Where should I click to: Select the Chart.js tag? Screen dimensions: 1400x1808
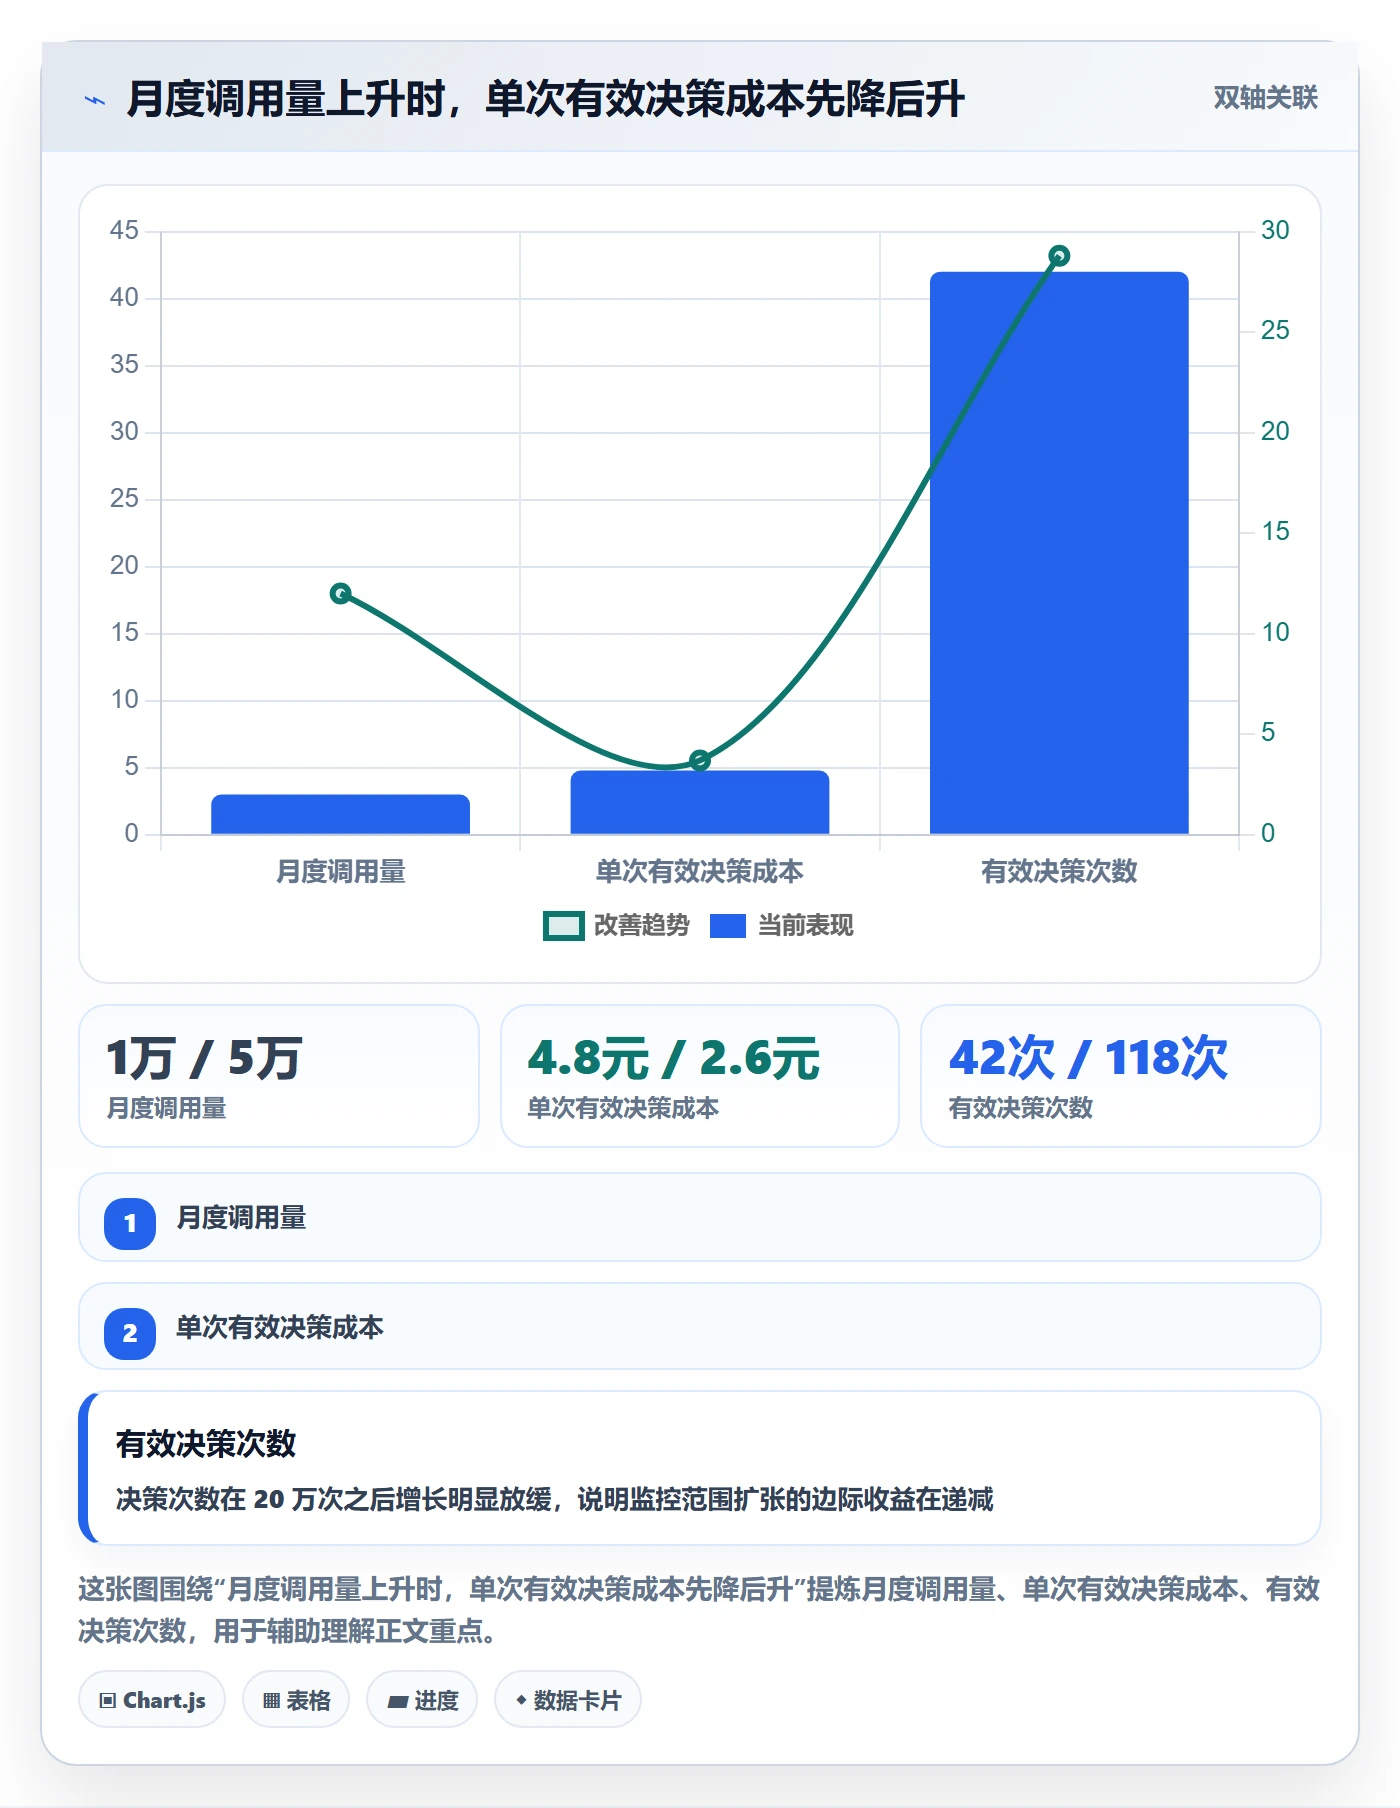(152, 1700)
